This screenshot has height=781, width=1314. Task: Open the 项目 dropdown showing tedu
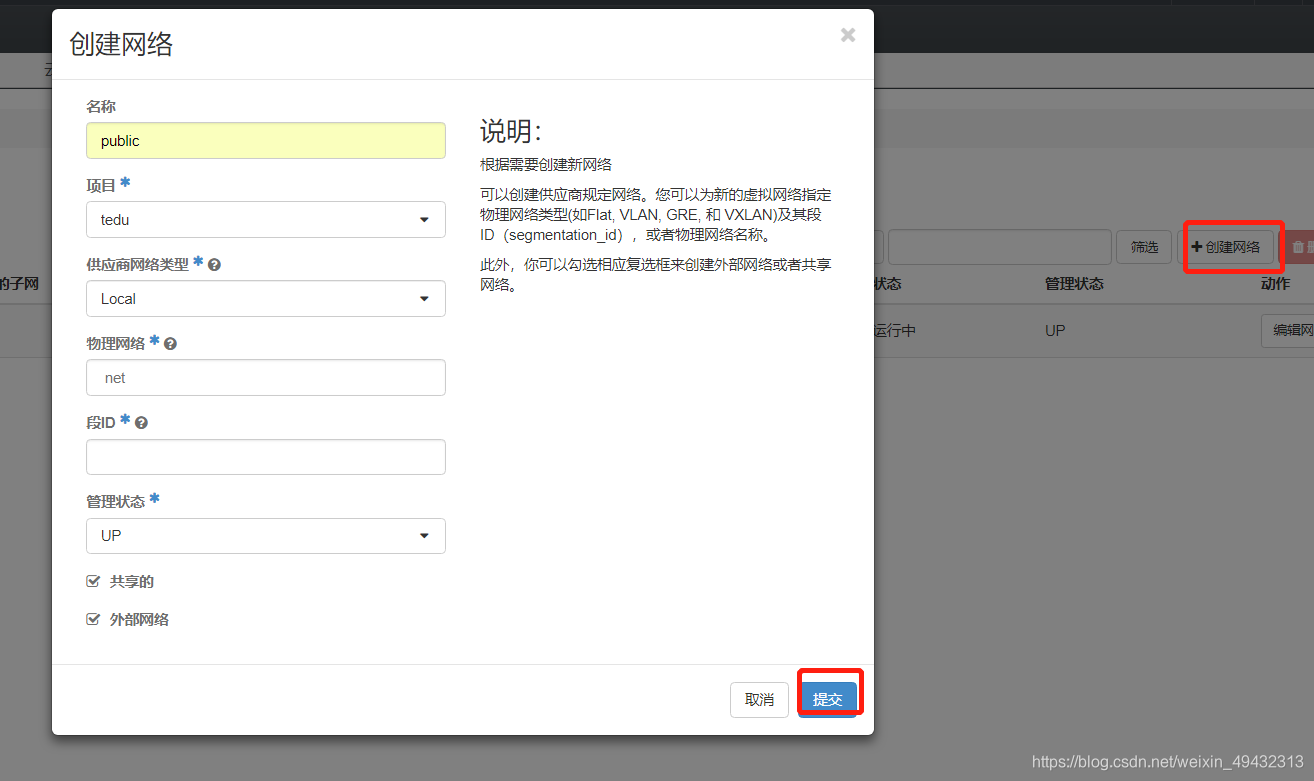coord(266,219)
